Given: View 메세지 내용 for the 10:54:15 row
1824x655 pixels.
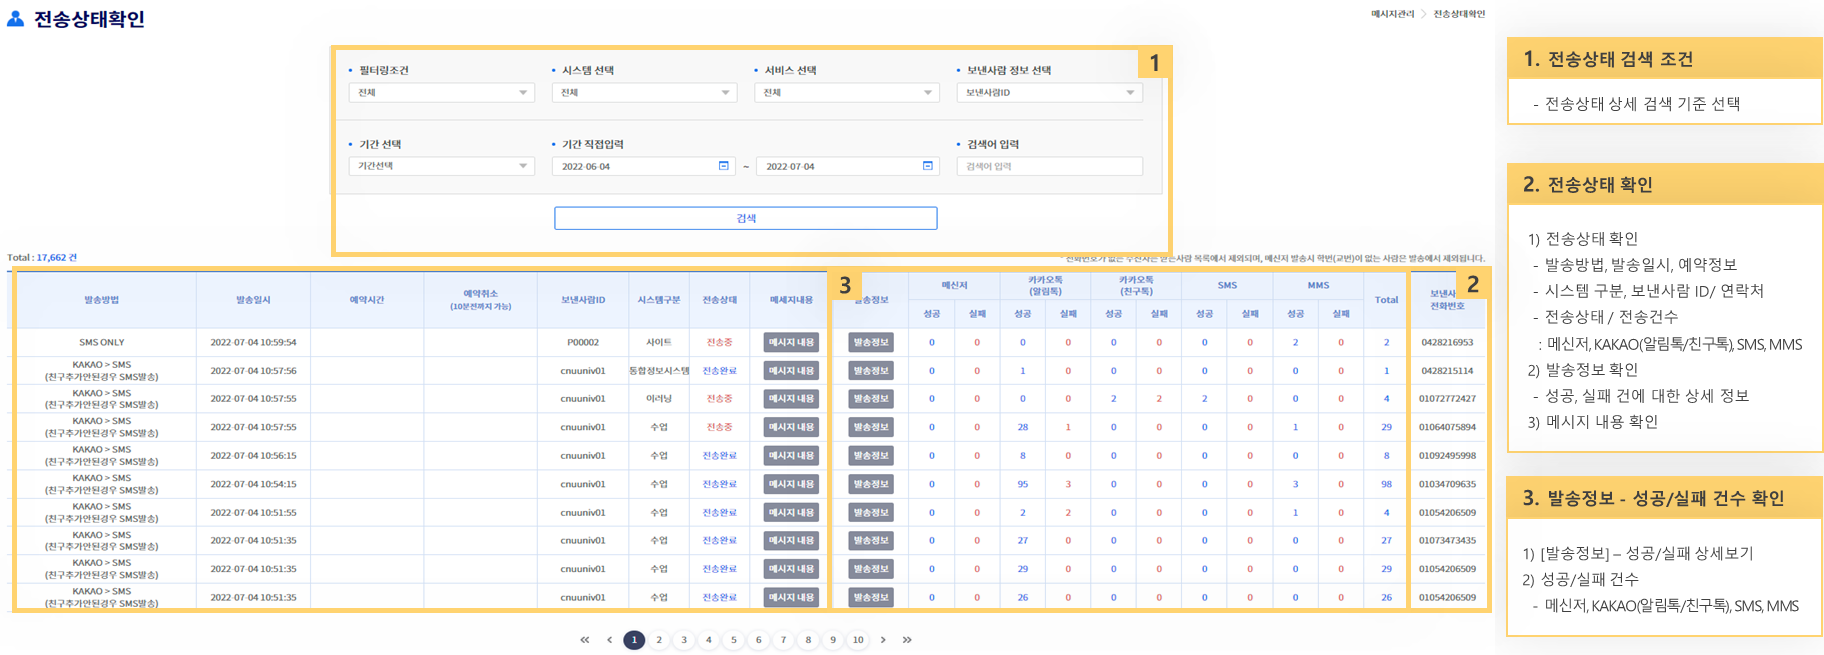Looking at the screenshot, I should coord(791,484).
